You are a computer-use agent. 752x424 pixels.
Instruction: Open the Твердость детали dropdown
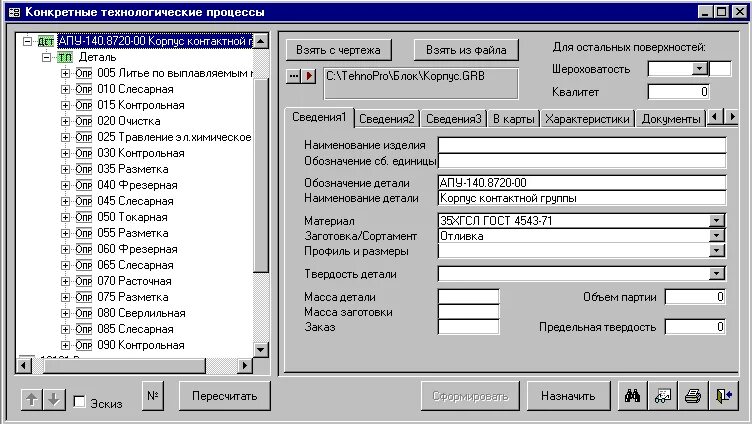coord(717,273)
